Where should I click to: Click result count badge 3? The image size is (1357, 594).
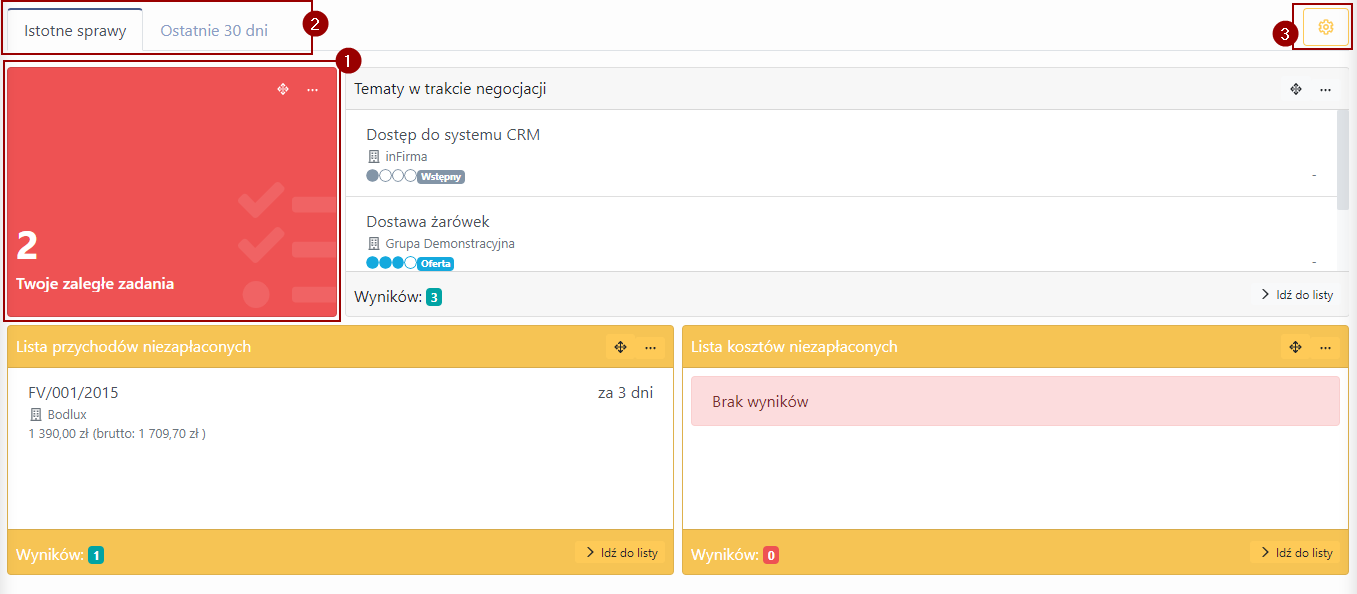(433, 297)
